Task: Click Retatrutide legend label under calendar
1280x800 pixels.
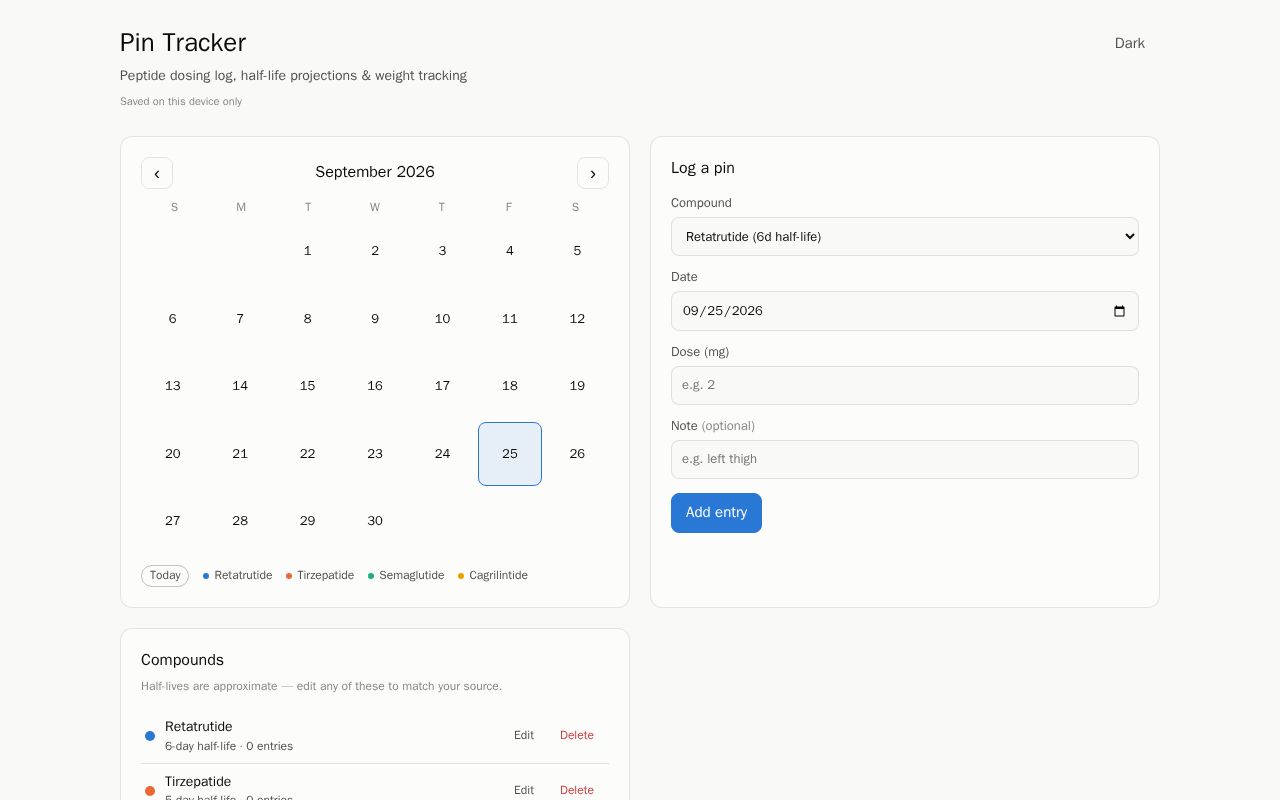Action: [x=243, y=576]
